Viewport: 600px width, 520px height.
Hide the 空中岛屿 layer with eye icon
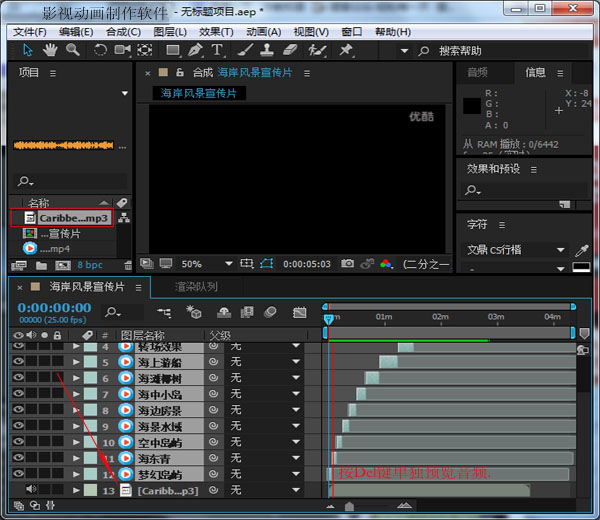point(18,442)
